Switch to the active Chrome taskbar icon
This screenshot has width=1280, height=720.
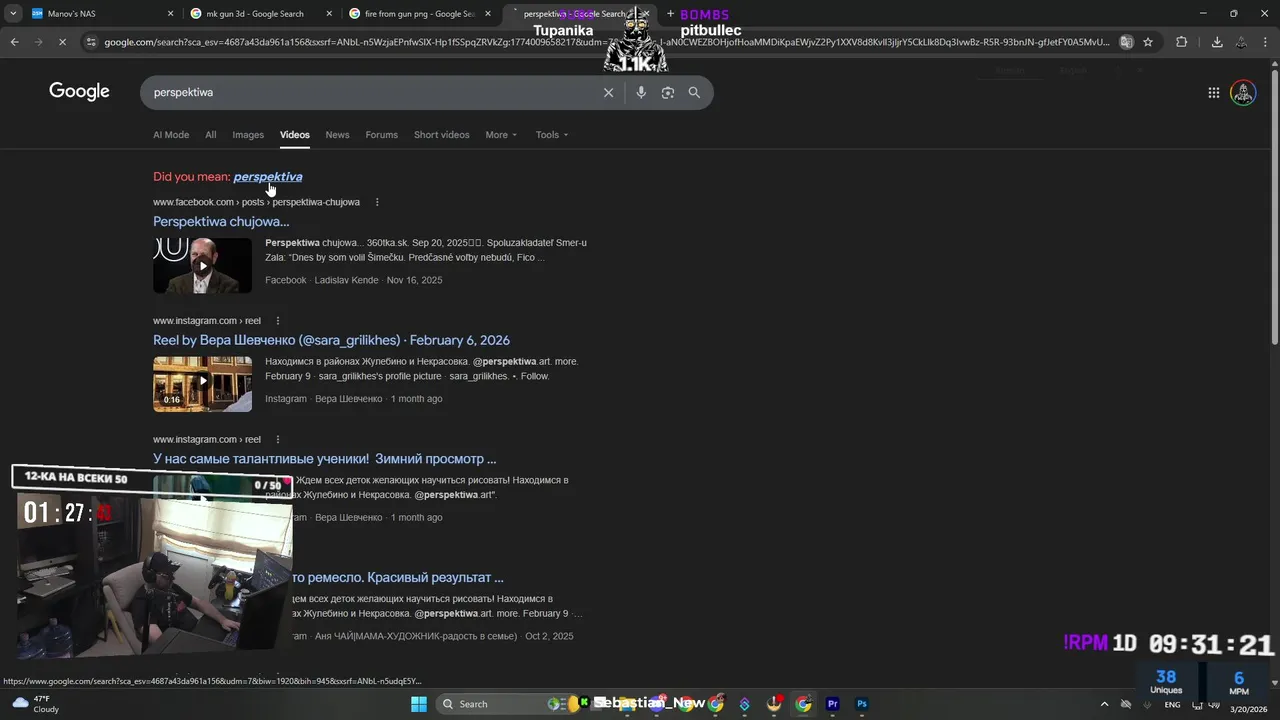click(803, 704)
